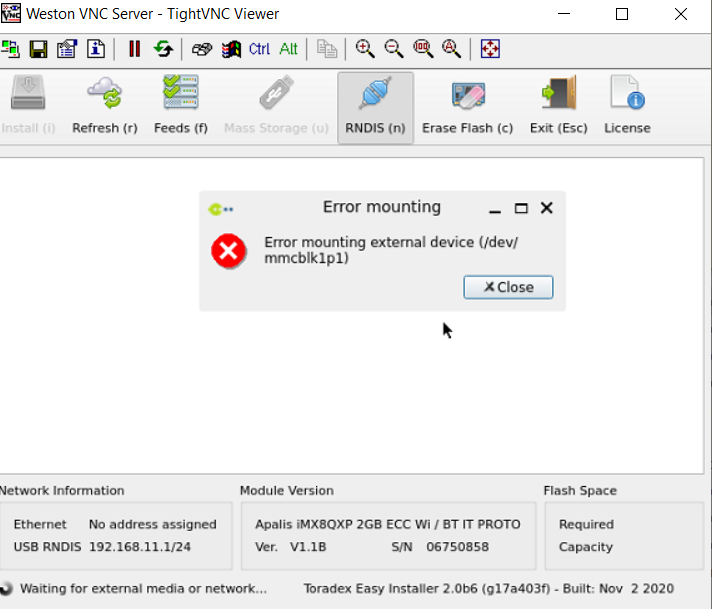Screen dimensions: 712x609
Task: Click 'Waiting for external media or network...' status
Action: pyautogui.click(x=143, y=589)
